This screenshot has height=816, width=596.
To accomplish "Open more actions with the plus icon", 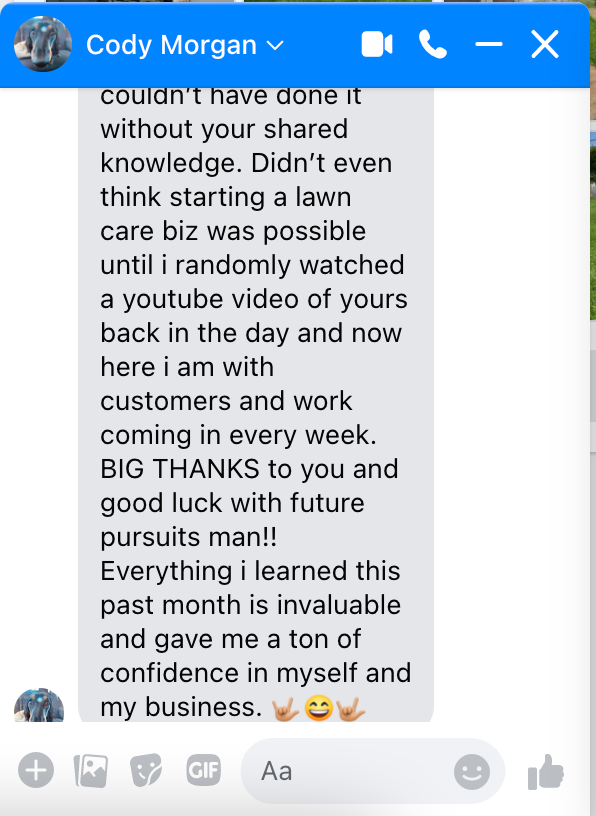I will click(36, 770).
